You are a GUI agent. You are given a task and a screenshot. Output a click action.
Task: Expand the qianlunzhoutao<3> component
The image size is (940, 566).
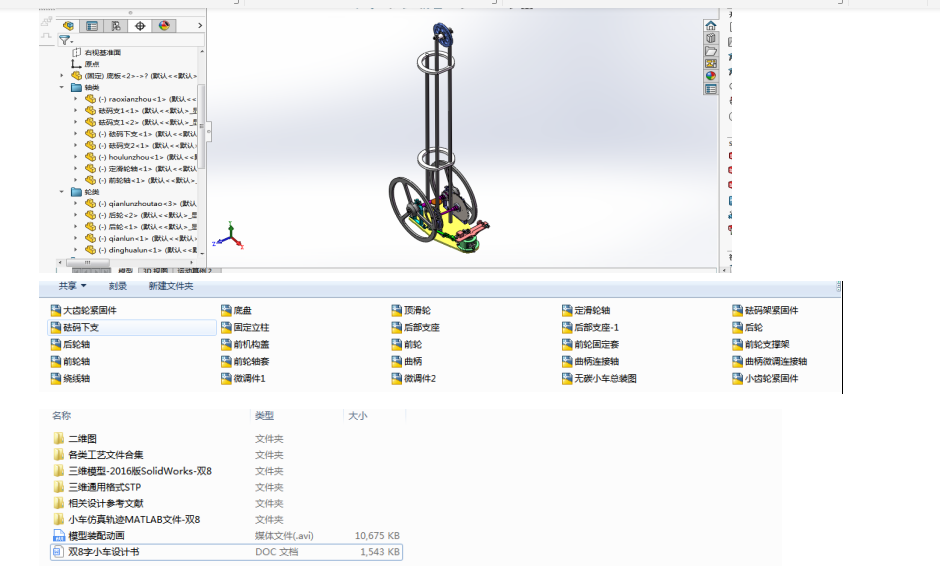point(76,203)
